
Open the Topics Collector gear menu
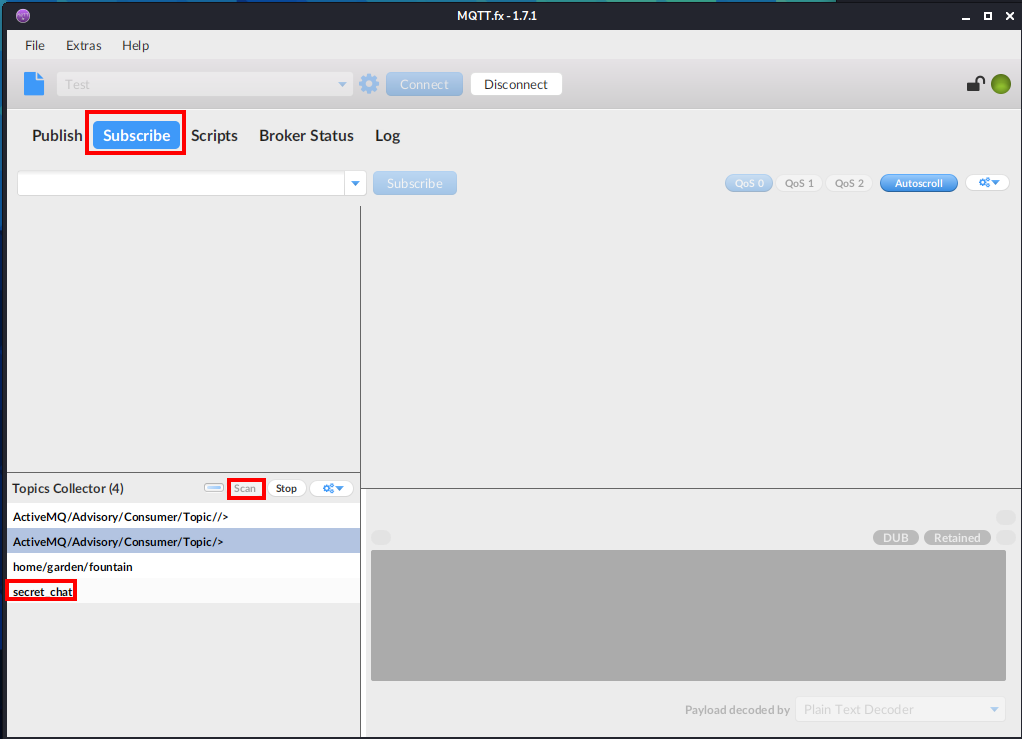point(331,488)
